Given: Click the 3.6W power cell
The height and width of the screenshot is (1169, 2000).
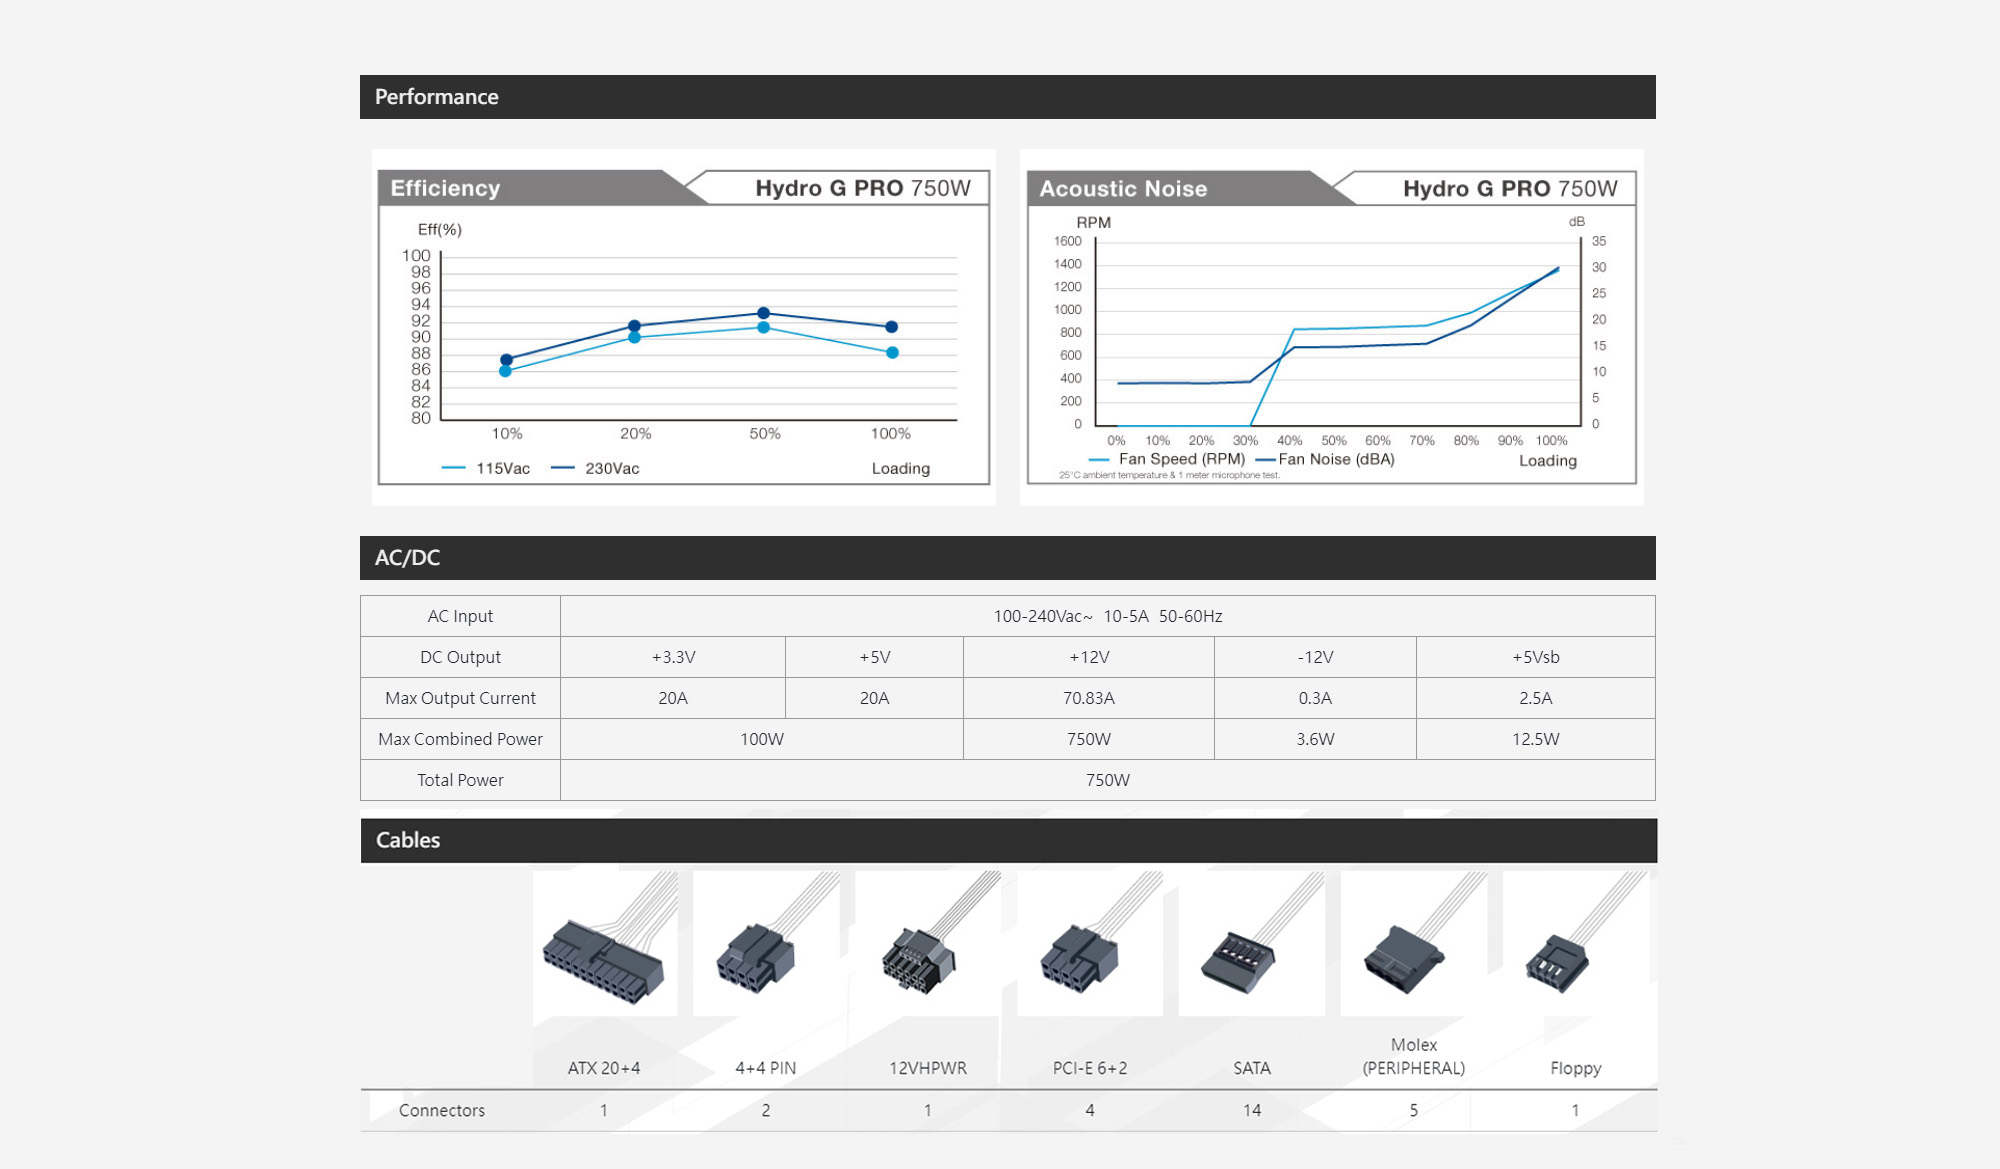Looking at the screenshot, I should [x=1315, y=739].
